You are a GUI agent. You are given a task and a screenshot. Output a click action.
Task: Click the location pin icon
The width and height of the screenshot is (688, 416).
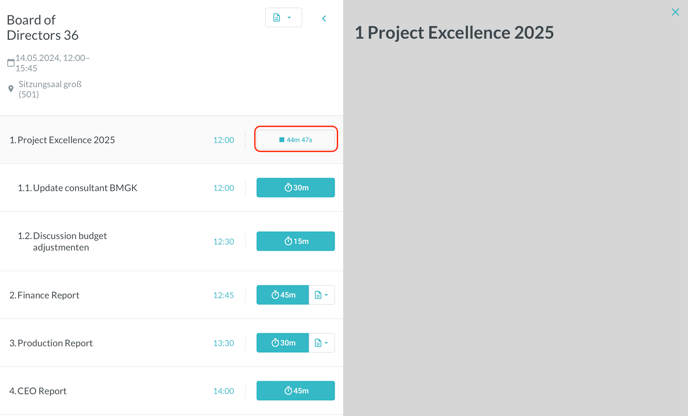click(x=11, y=89)
